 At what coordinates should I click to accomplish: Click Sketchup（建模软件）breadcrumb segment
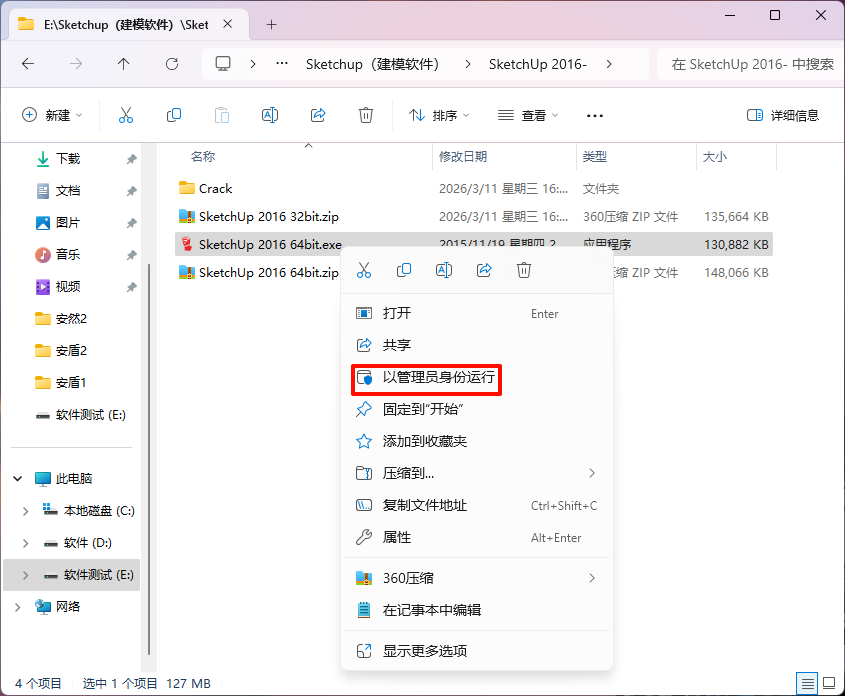[372, 64]
